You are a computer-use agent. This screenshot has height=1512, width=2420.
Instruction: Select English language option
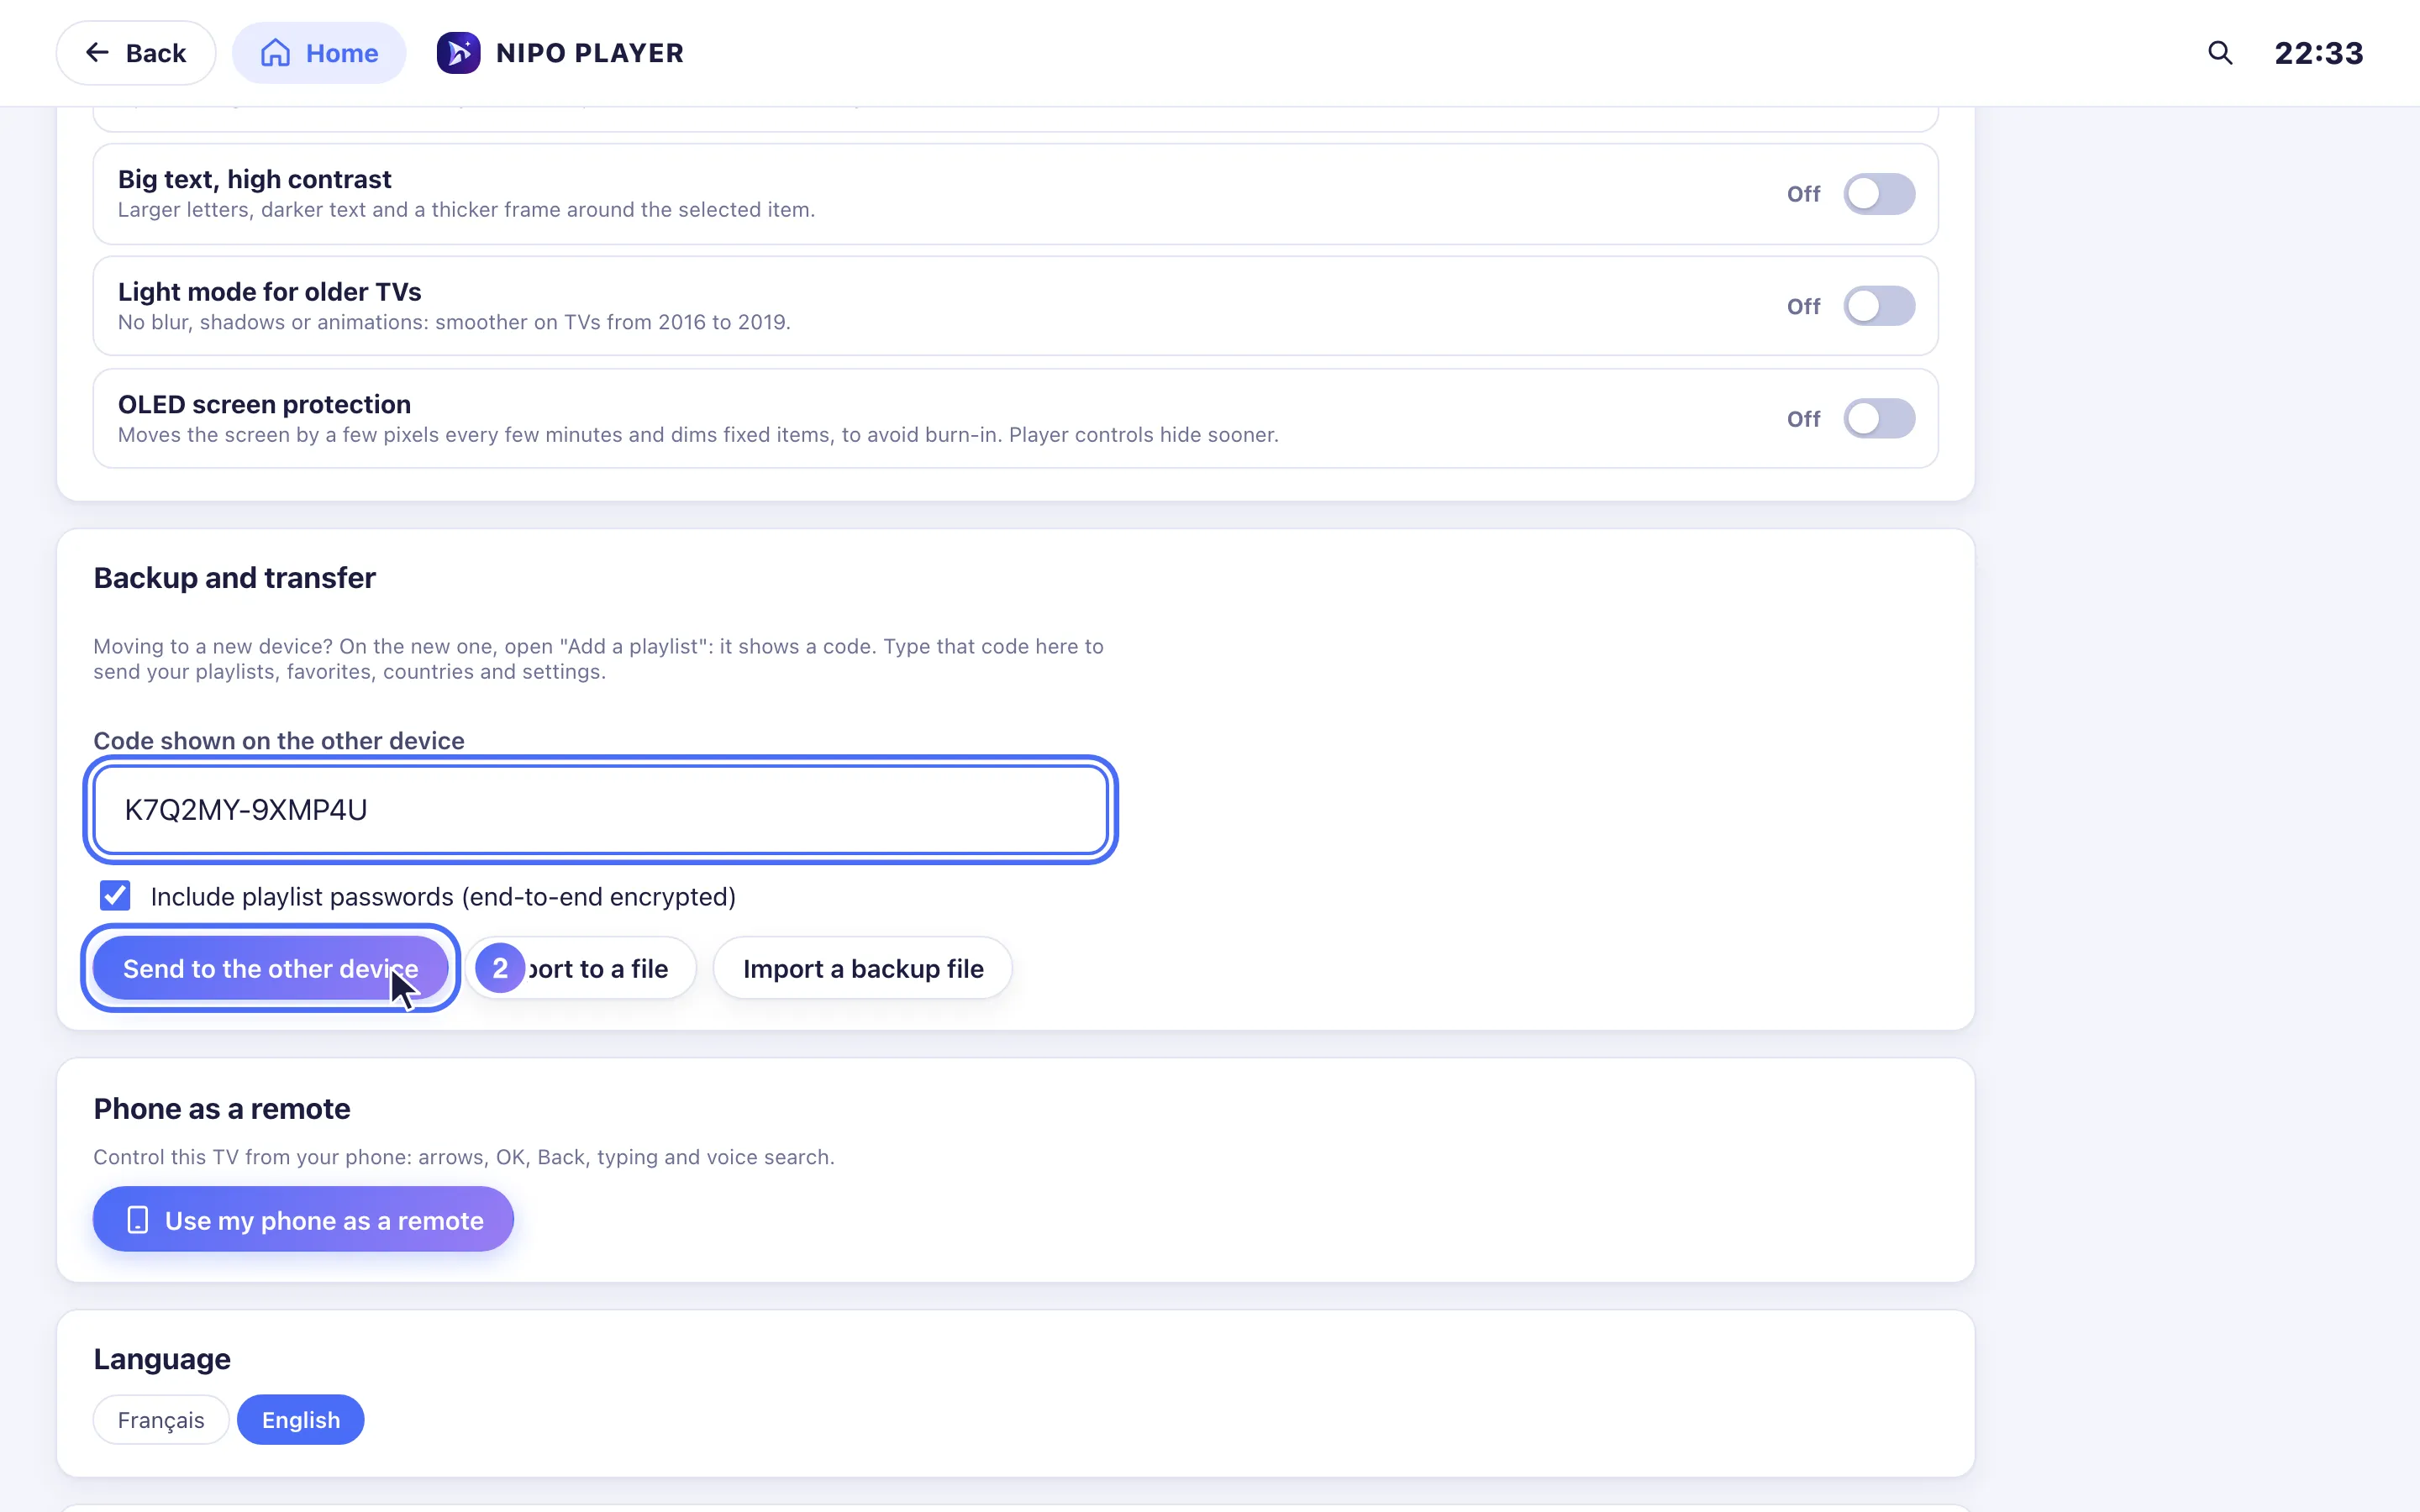tap(301, 1419)
